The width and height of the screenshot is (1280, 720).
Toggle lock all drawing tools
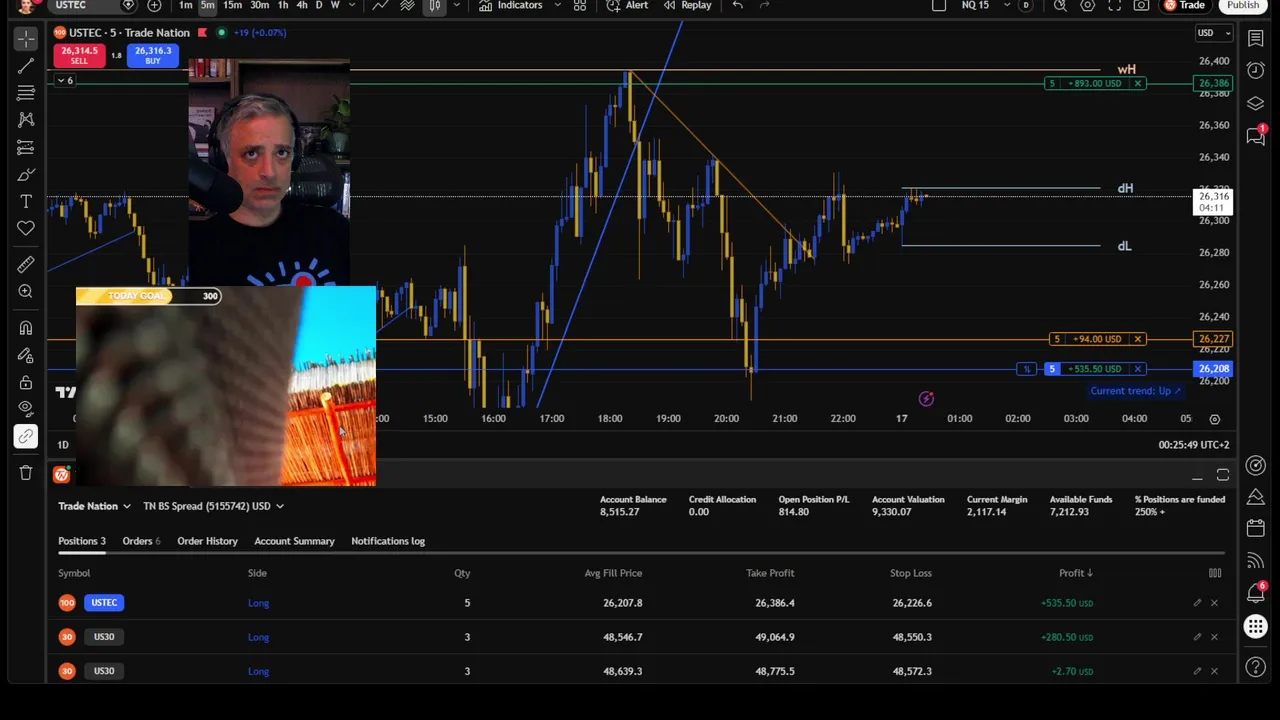(x=26, y=382)
